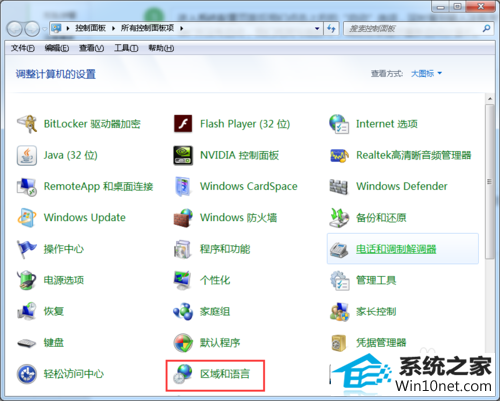Open the Windows Defender wall icon
The image size is (500, 401).
pyautogui.click(x=339, y=187)
